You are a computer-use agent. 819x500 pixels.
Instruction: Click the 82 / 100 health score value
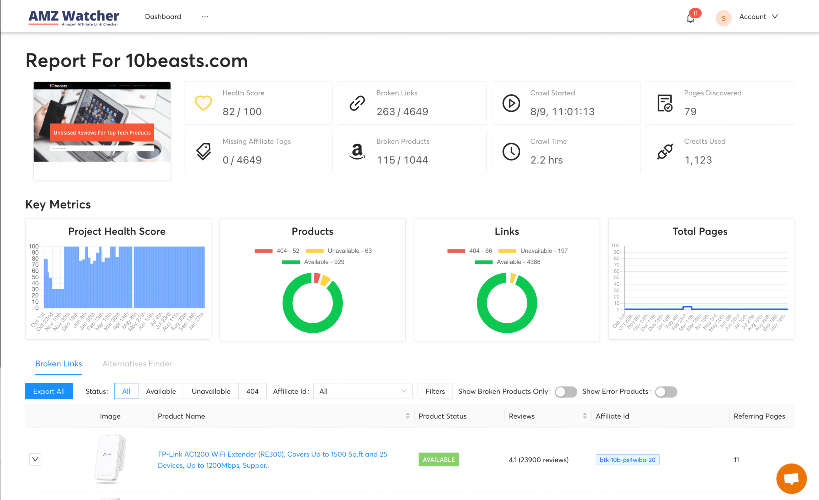pos(242,111)
